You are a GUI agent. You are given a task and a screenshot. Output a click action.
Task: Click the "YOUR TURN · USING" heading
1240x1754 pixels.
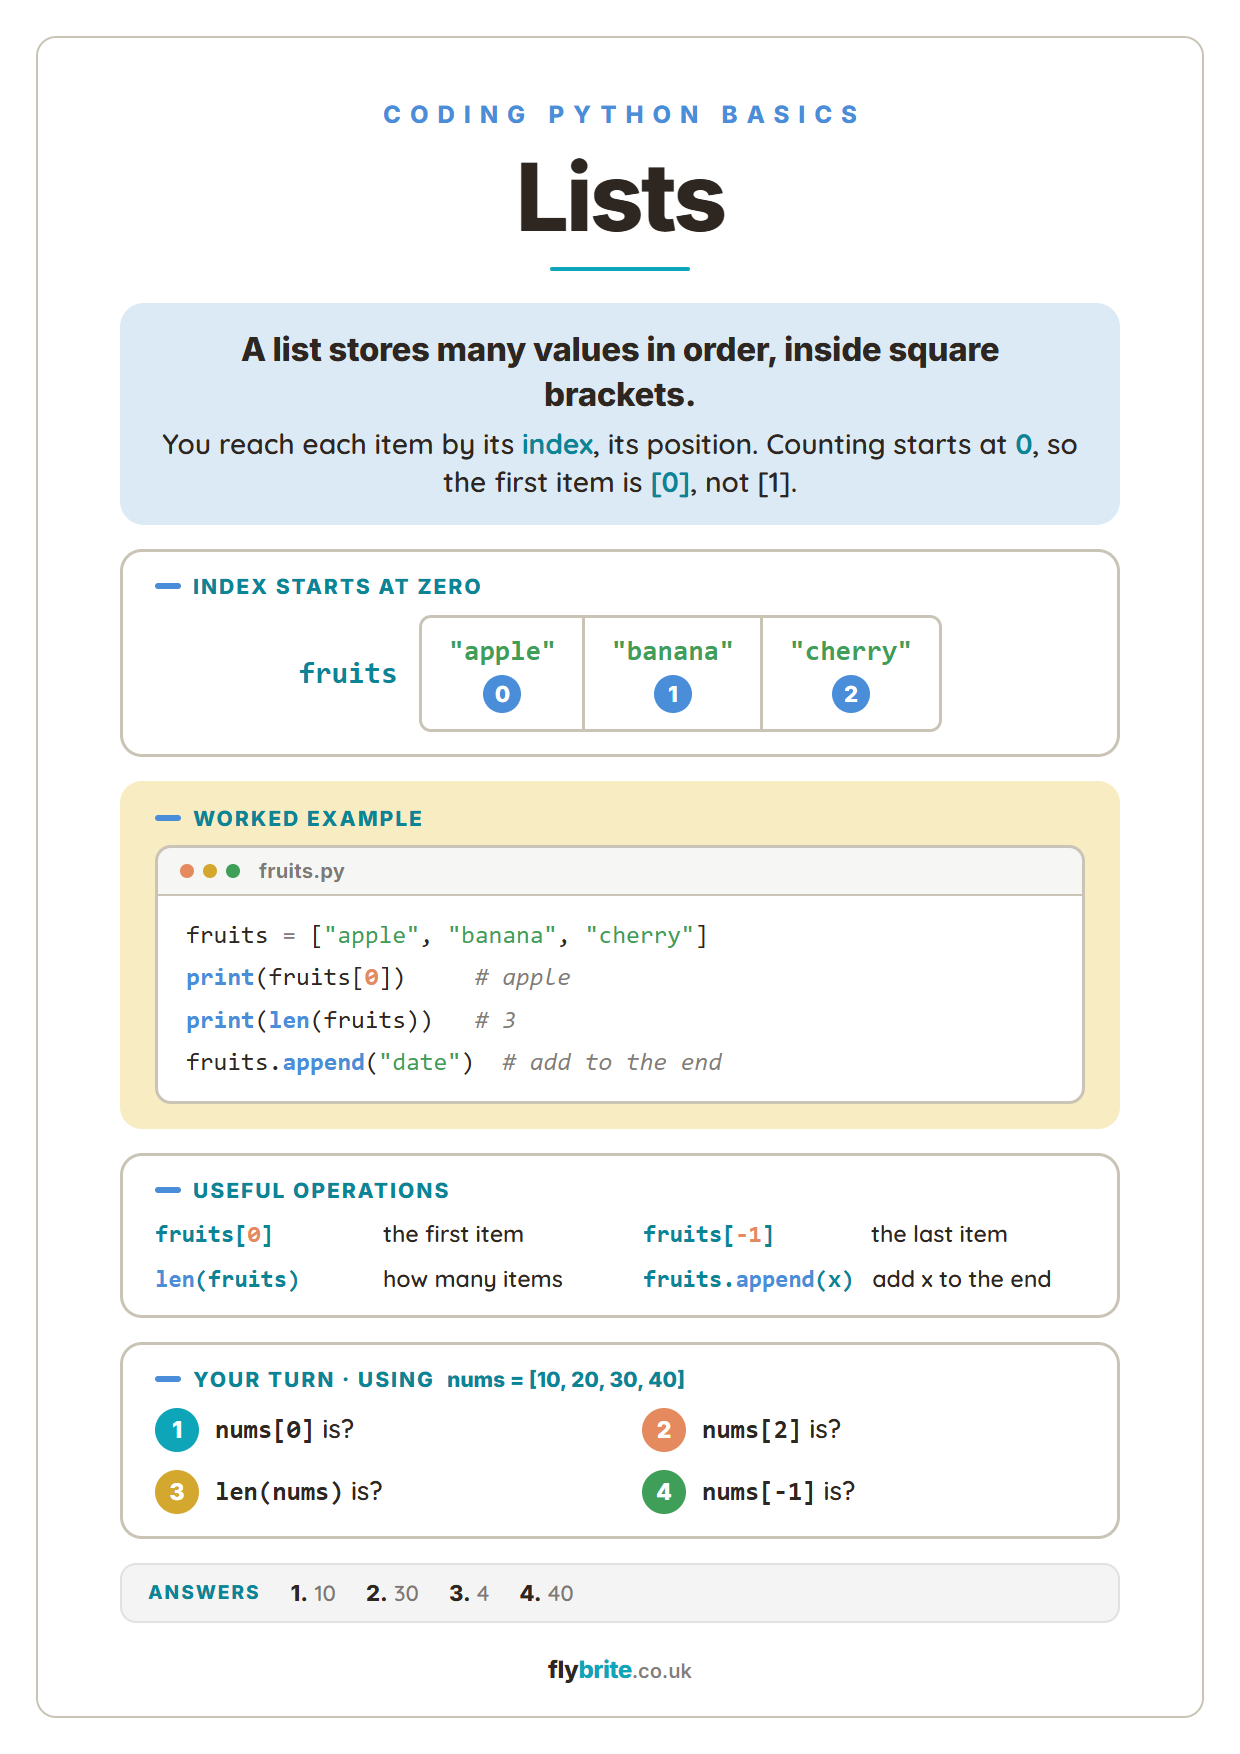[313, 1380]
